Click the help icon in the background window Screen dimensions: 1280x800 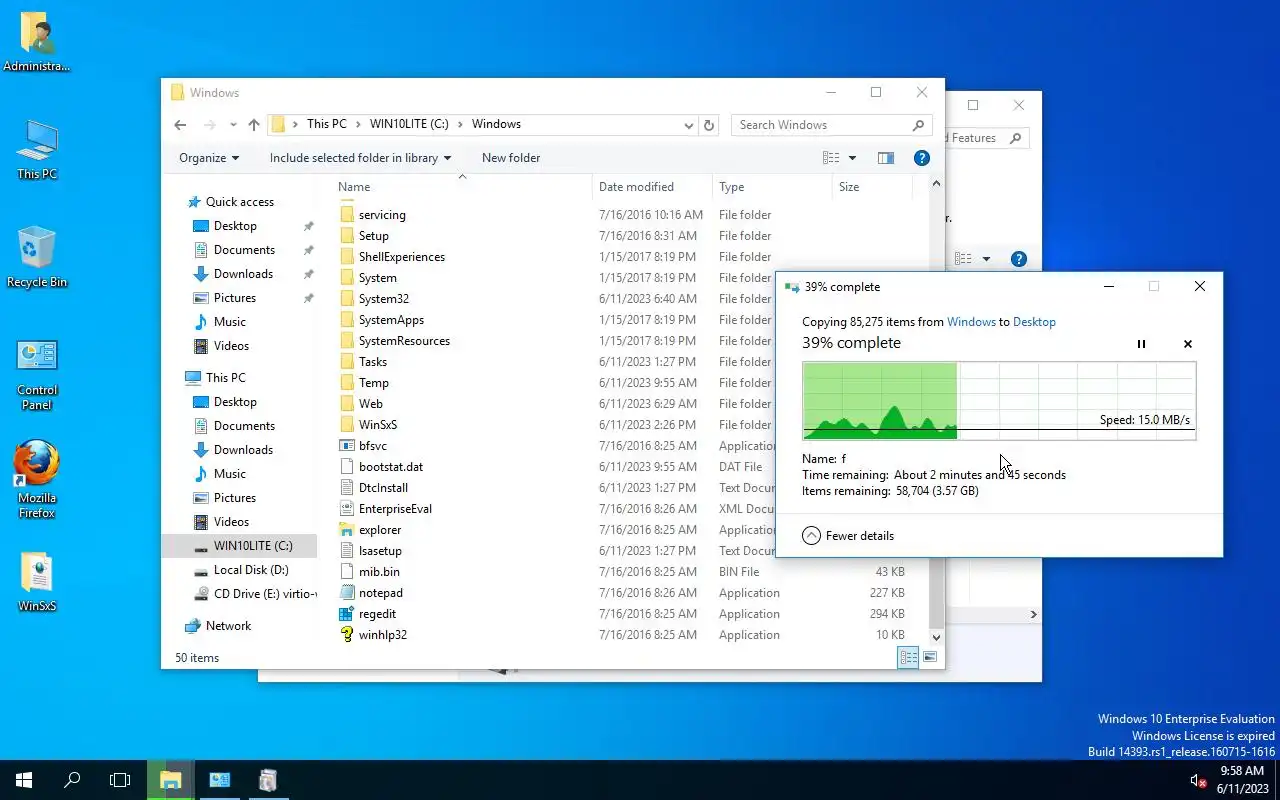click(x=1019, y=259)
